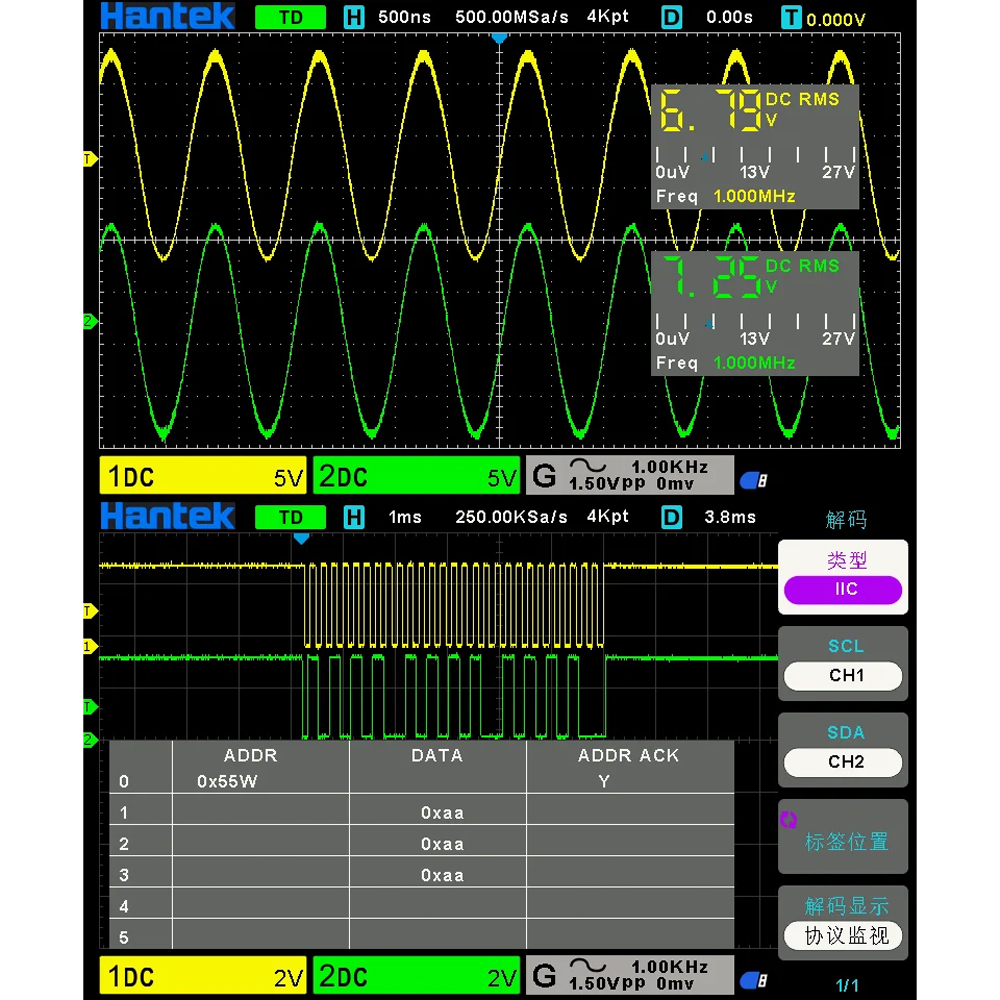Click the H timebase icon beside 500ns

(x=354, y=17)
